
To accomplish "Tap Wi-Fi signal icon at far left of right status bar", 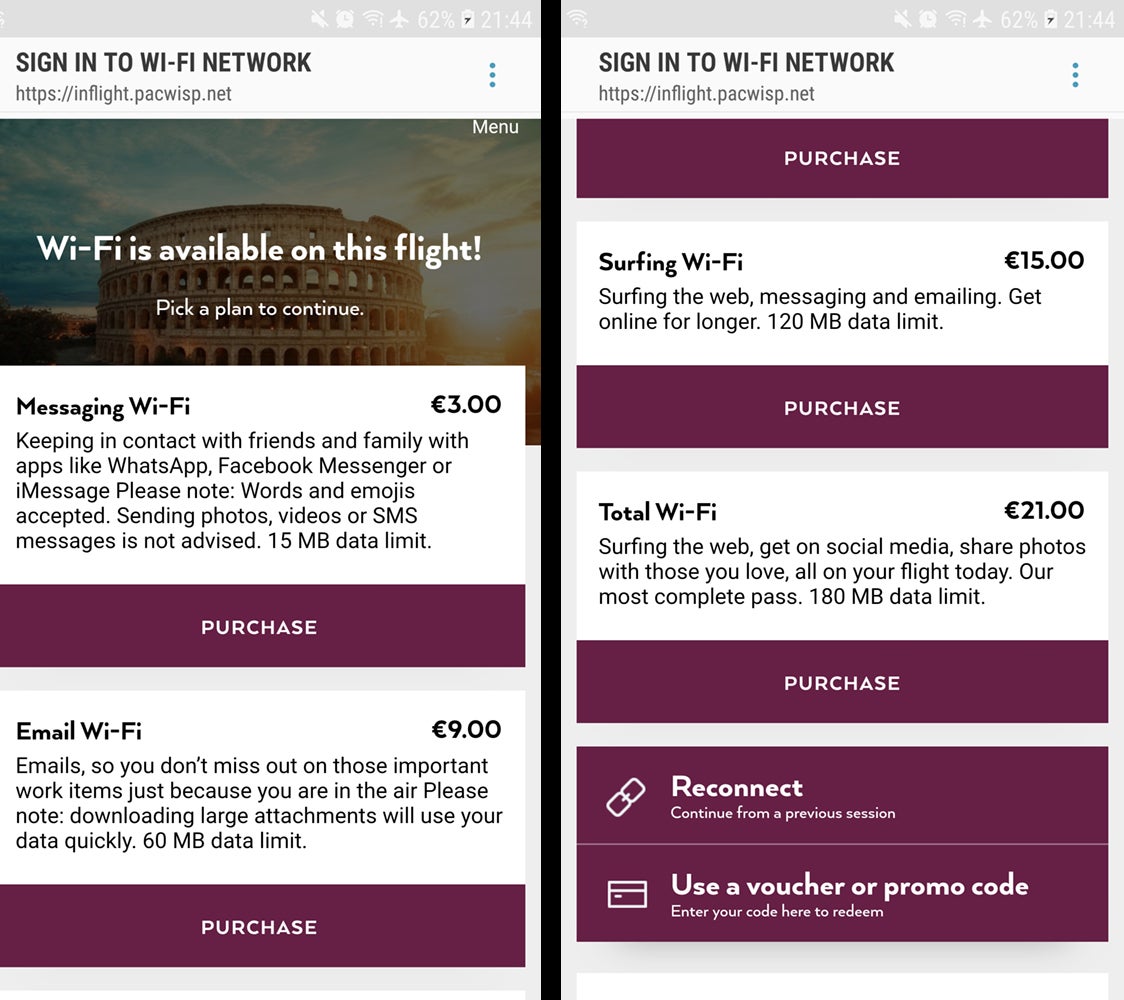I will pos(578,19).
